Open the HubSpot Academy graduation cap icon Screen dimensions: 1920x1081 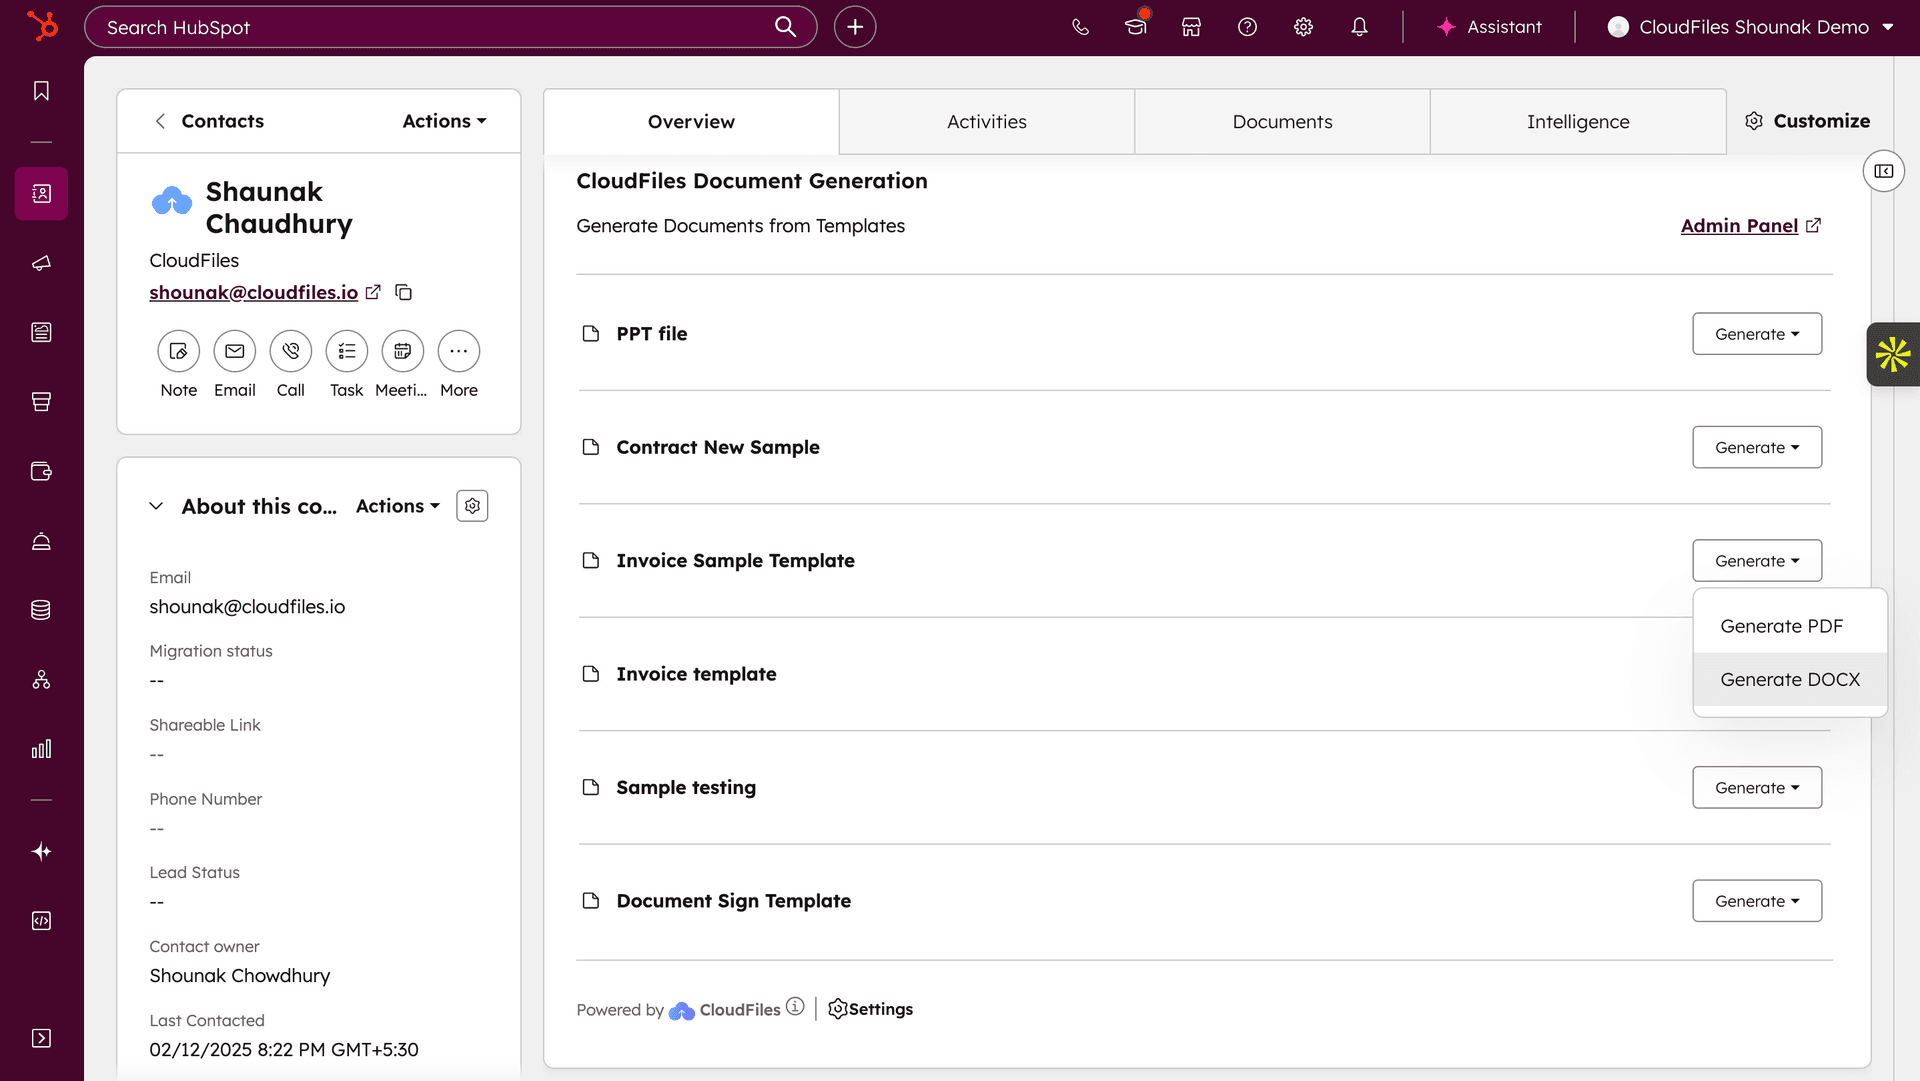(x=1134, y=27)
